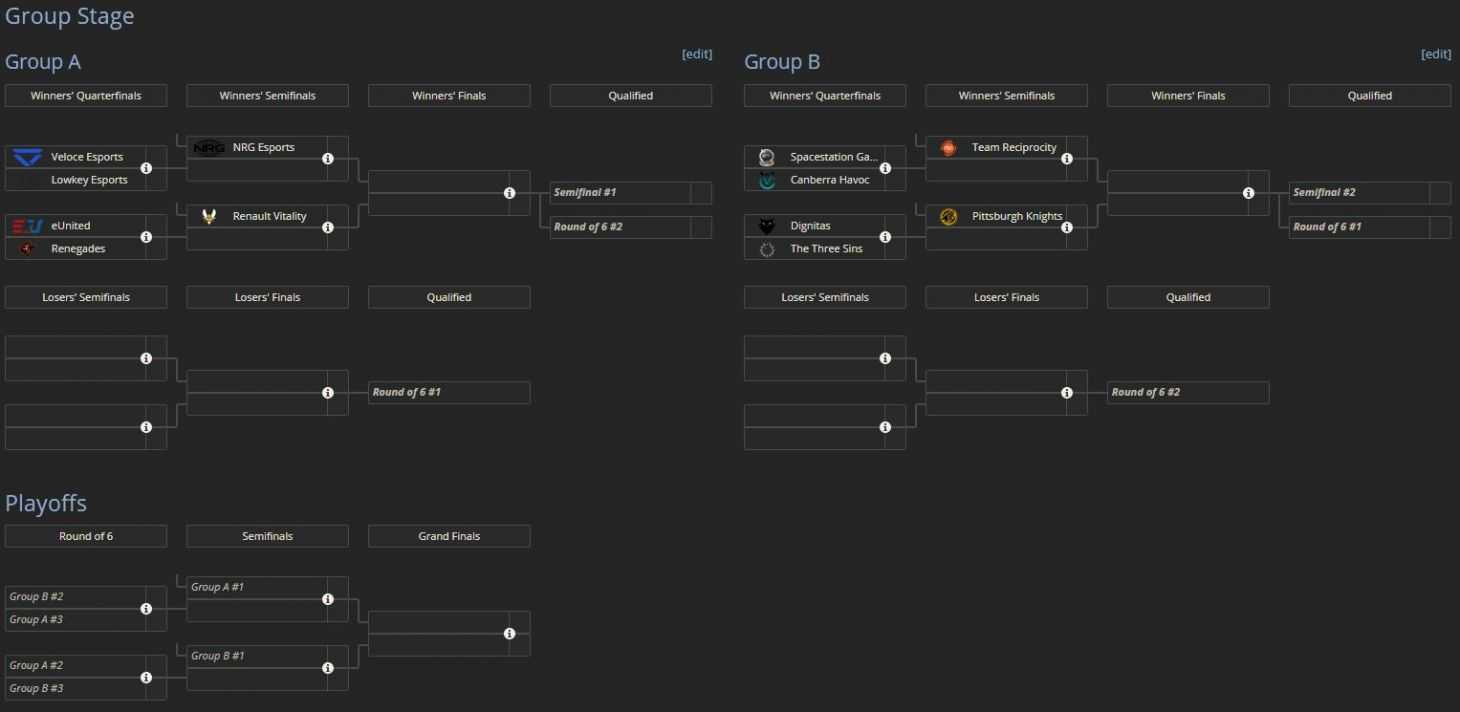Open info icon on Team Reciprocity semifinal match
The width and height of the screenshot is (1460, 712).
point(1067,158)
